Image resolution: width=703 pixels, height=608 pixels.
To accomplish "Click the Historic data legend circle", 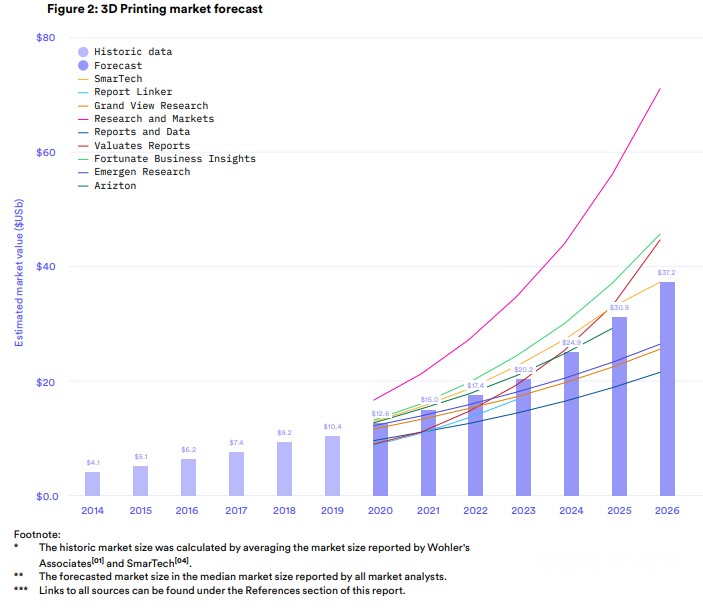I will click(x=84, y=52).
